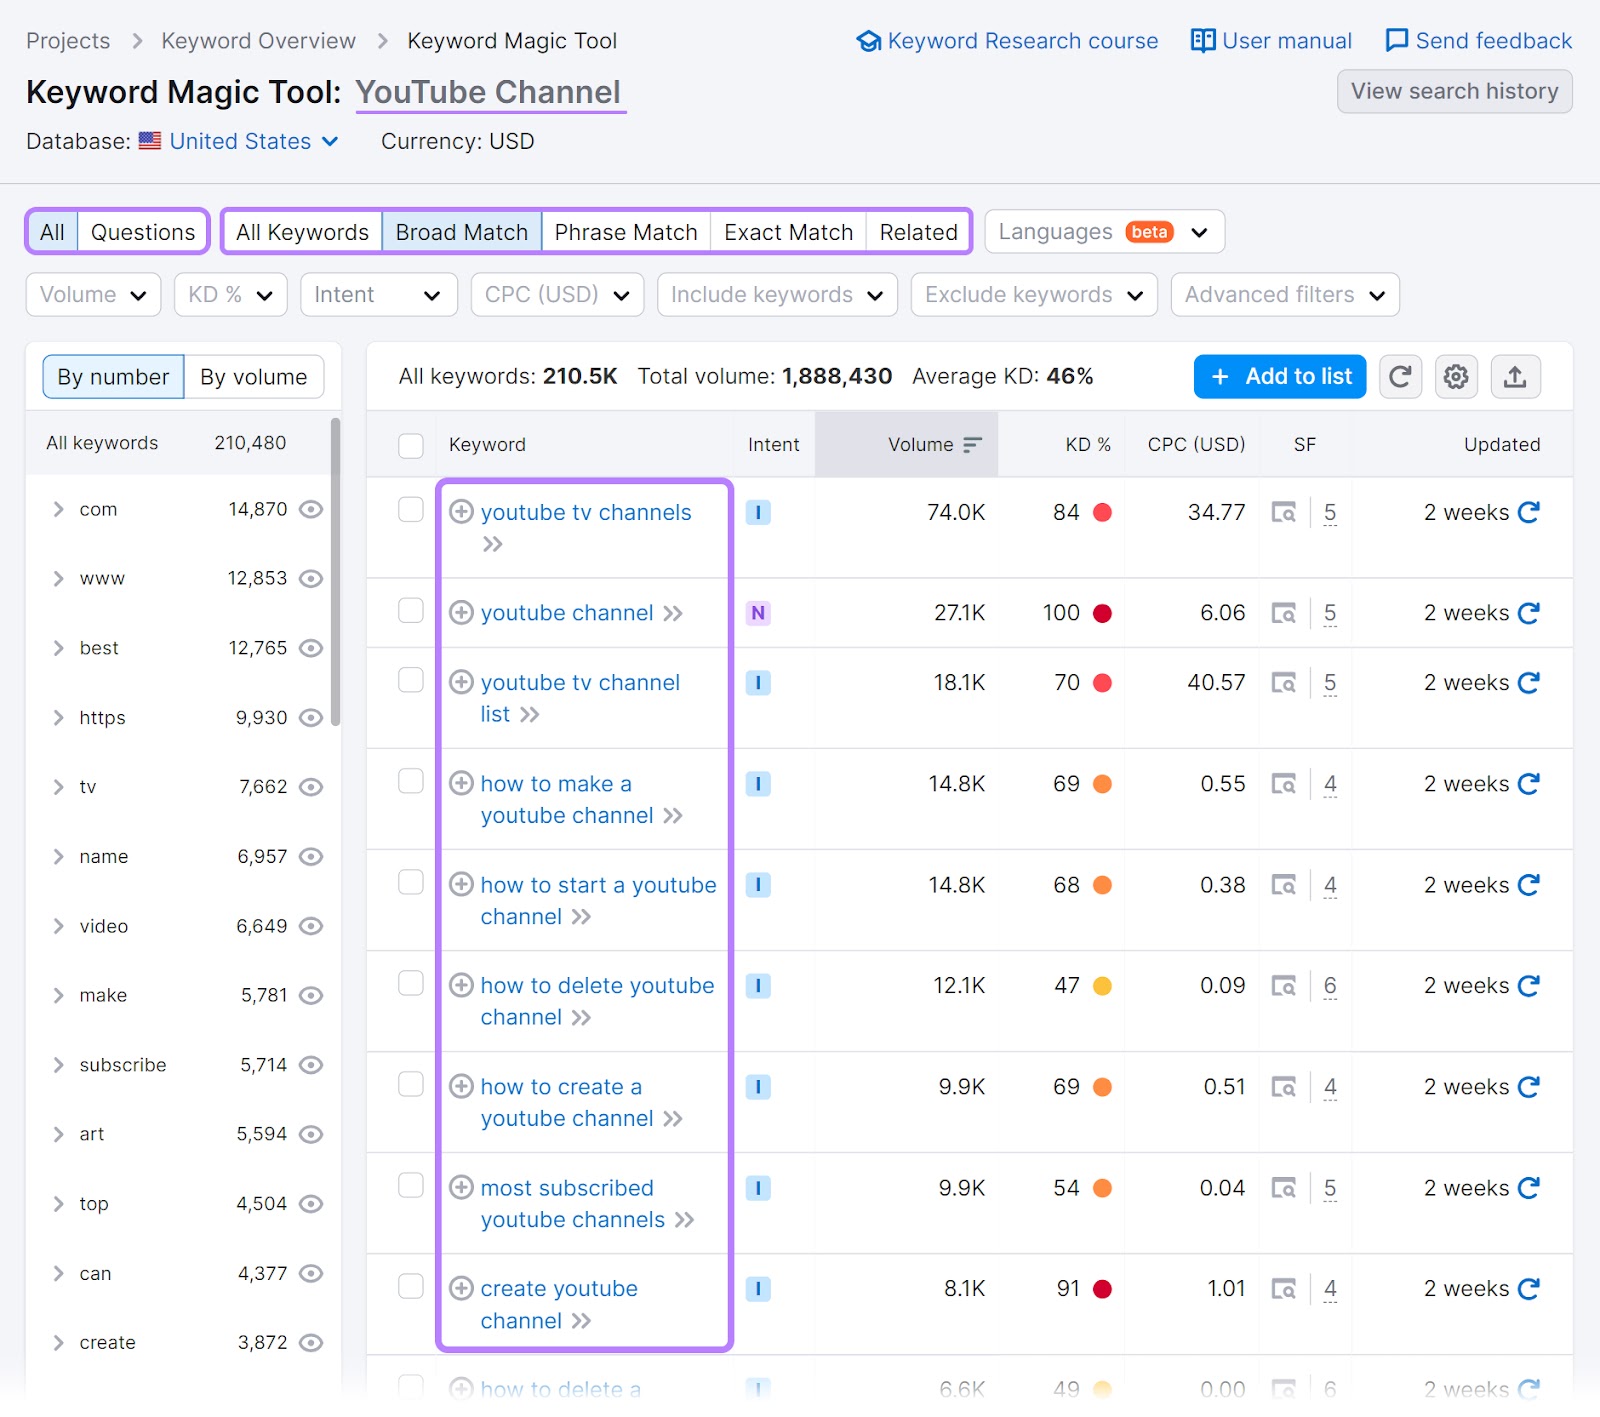Open the Volume filter dropdown

point(92,294)
